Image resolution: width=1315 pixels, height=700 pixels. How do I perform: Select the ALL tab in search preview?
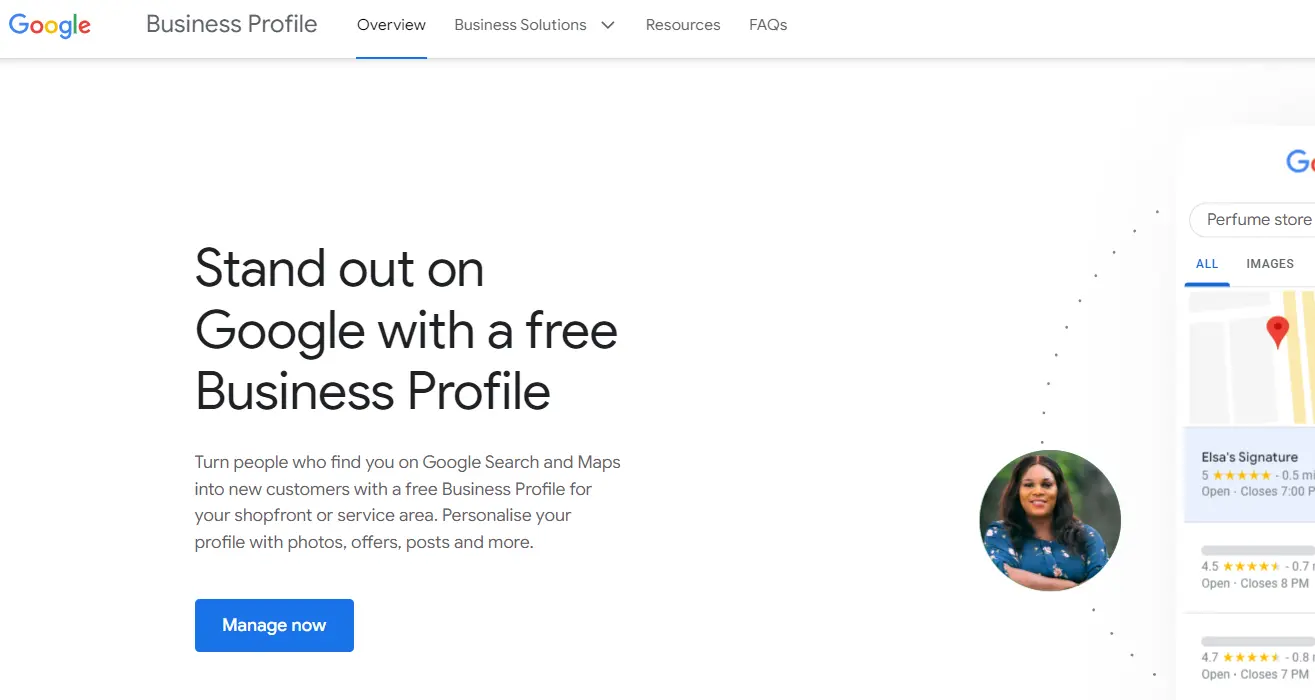[x=1207, y=264]
